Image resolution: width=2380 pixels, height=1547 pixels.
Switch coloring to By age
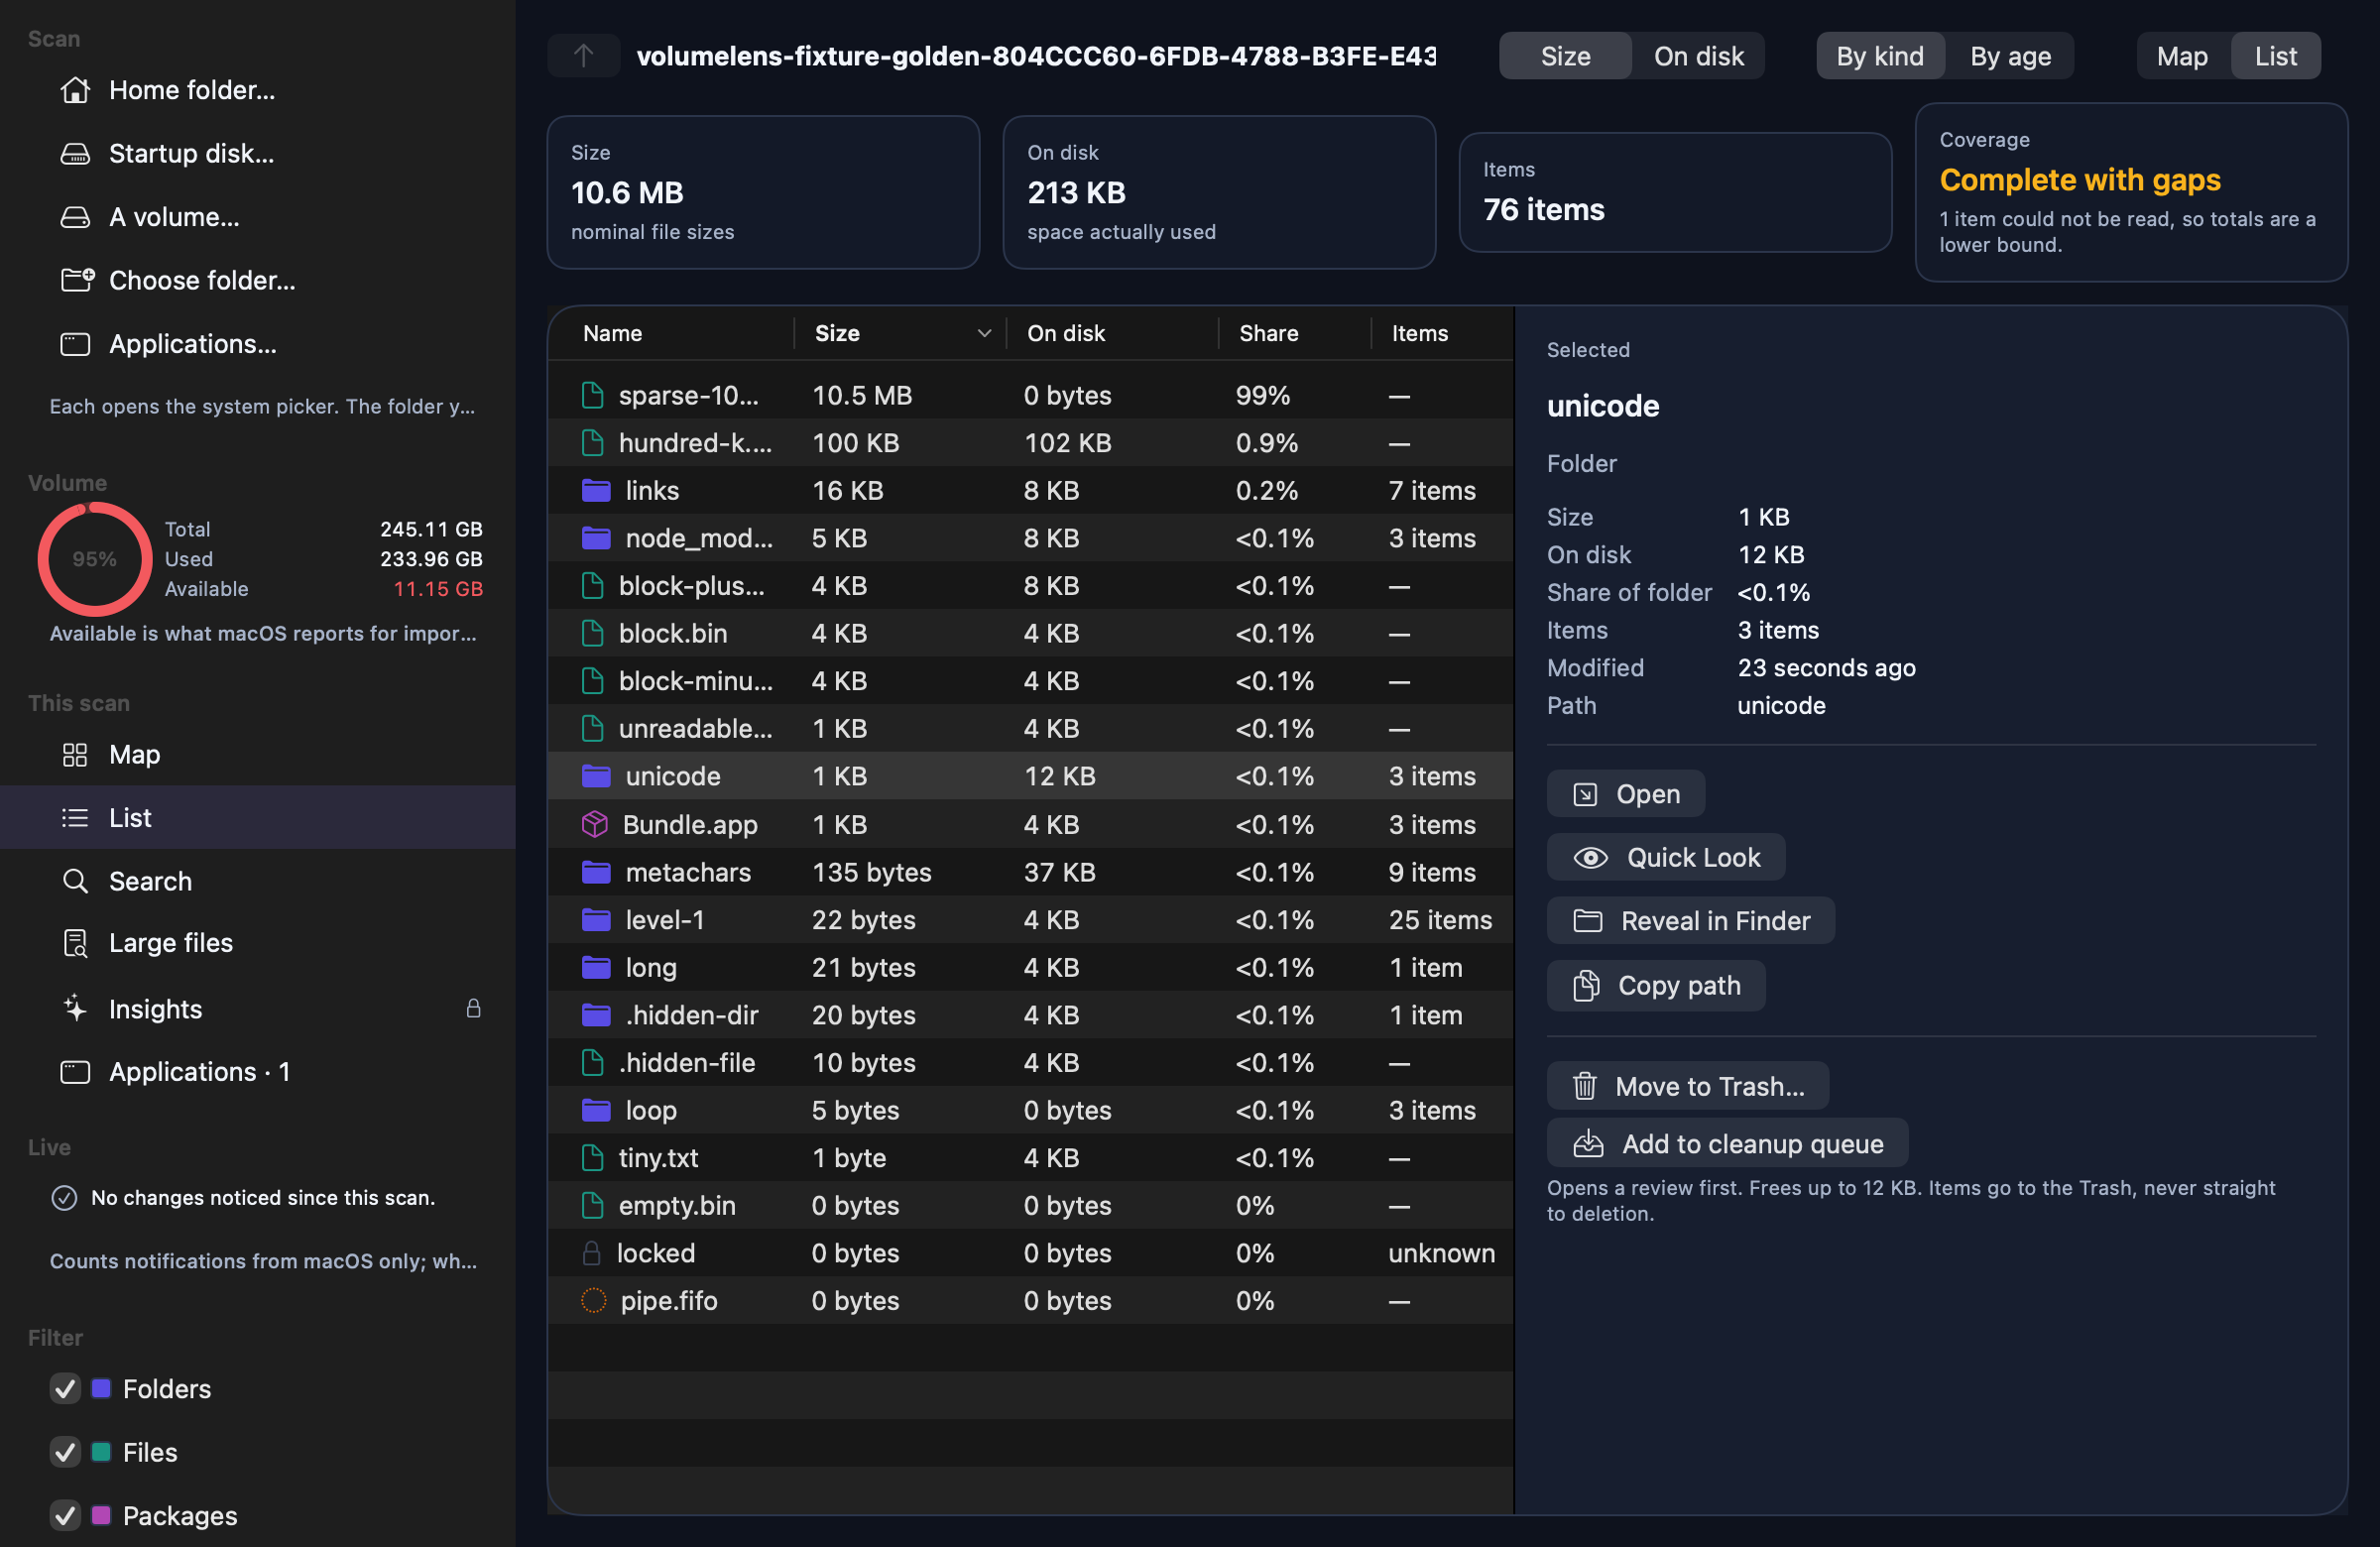(x=2010, y=56)
